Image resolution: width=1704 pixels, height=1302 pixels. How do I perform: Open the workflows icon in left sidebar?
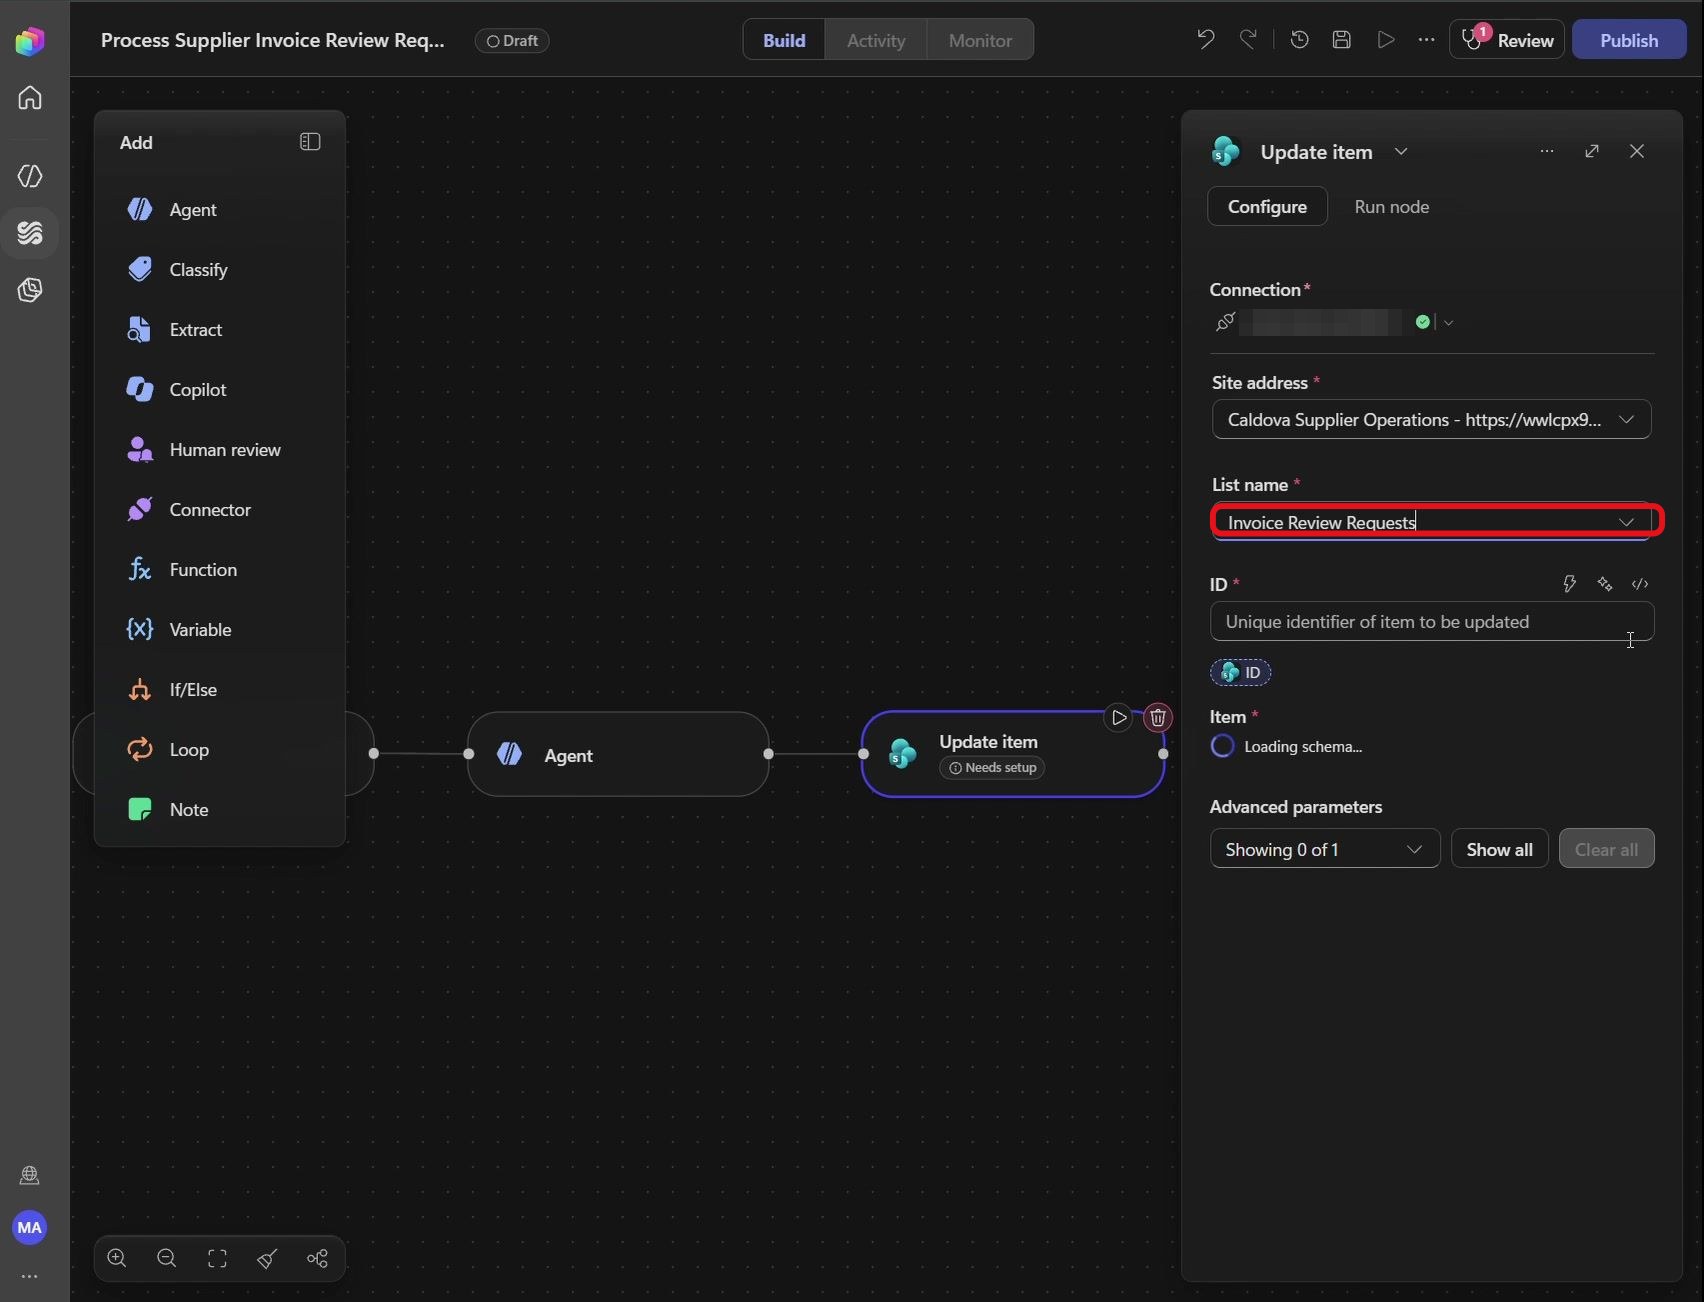pos(30,233)
